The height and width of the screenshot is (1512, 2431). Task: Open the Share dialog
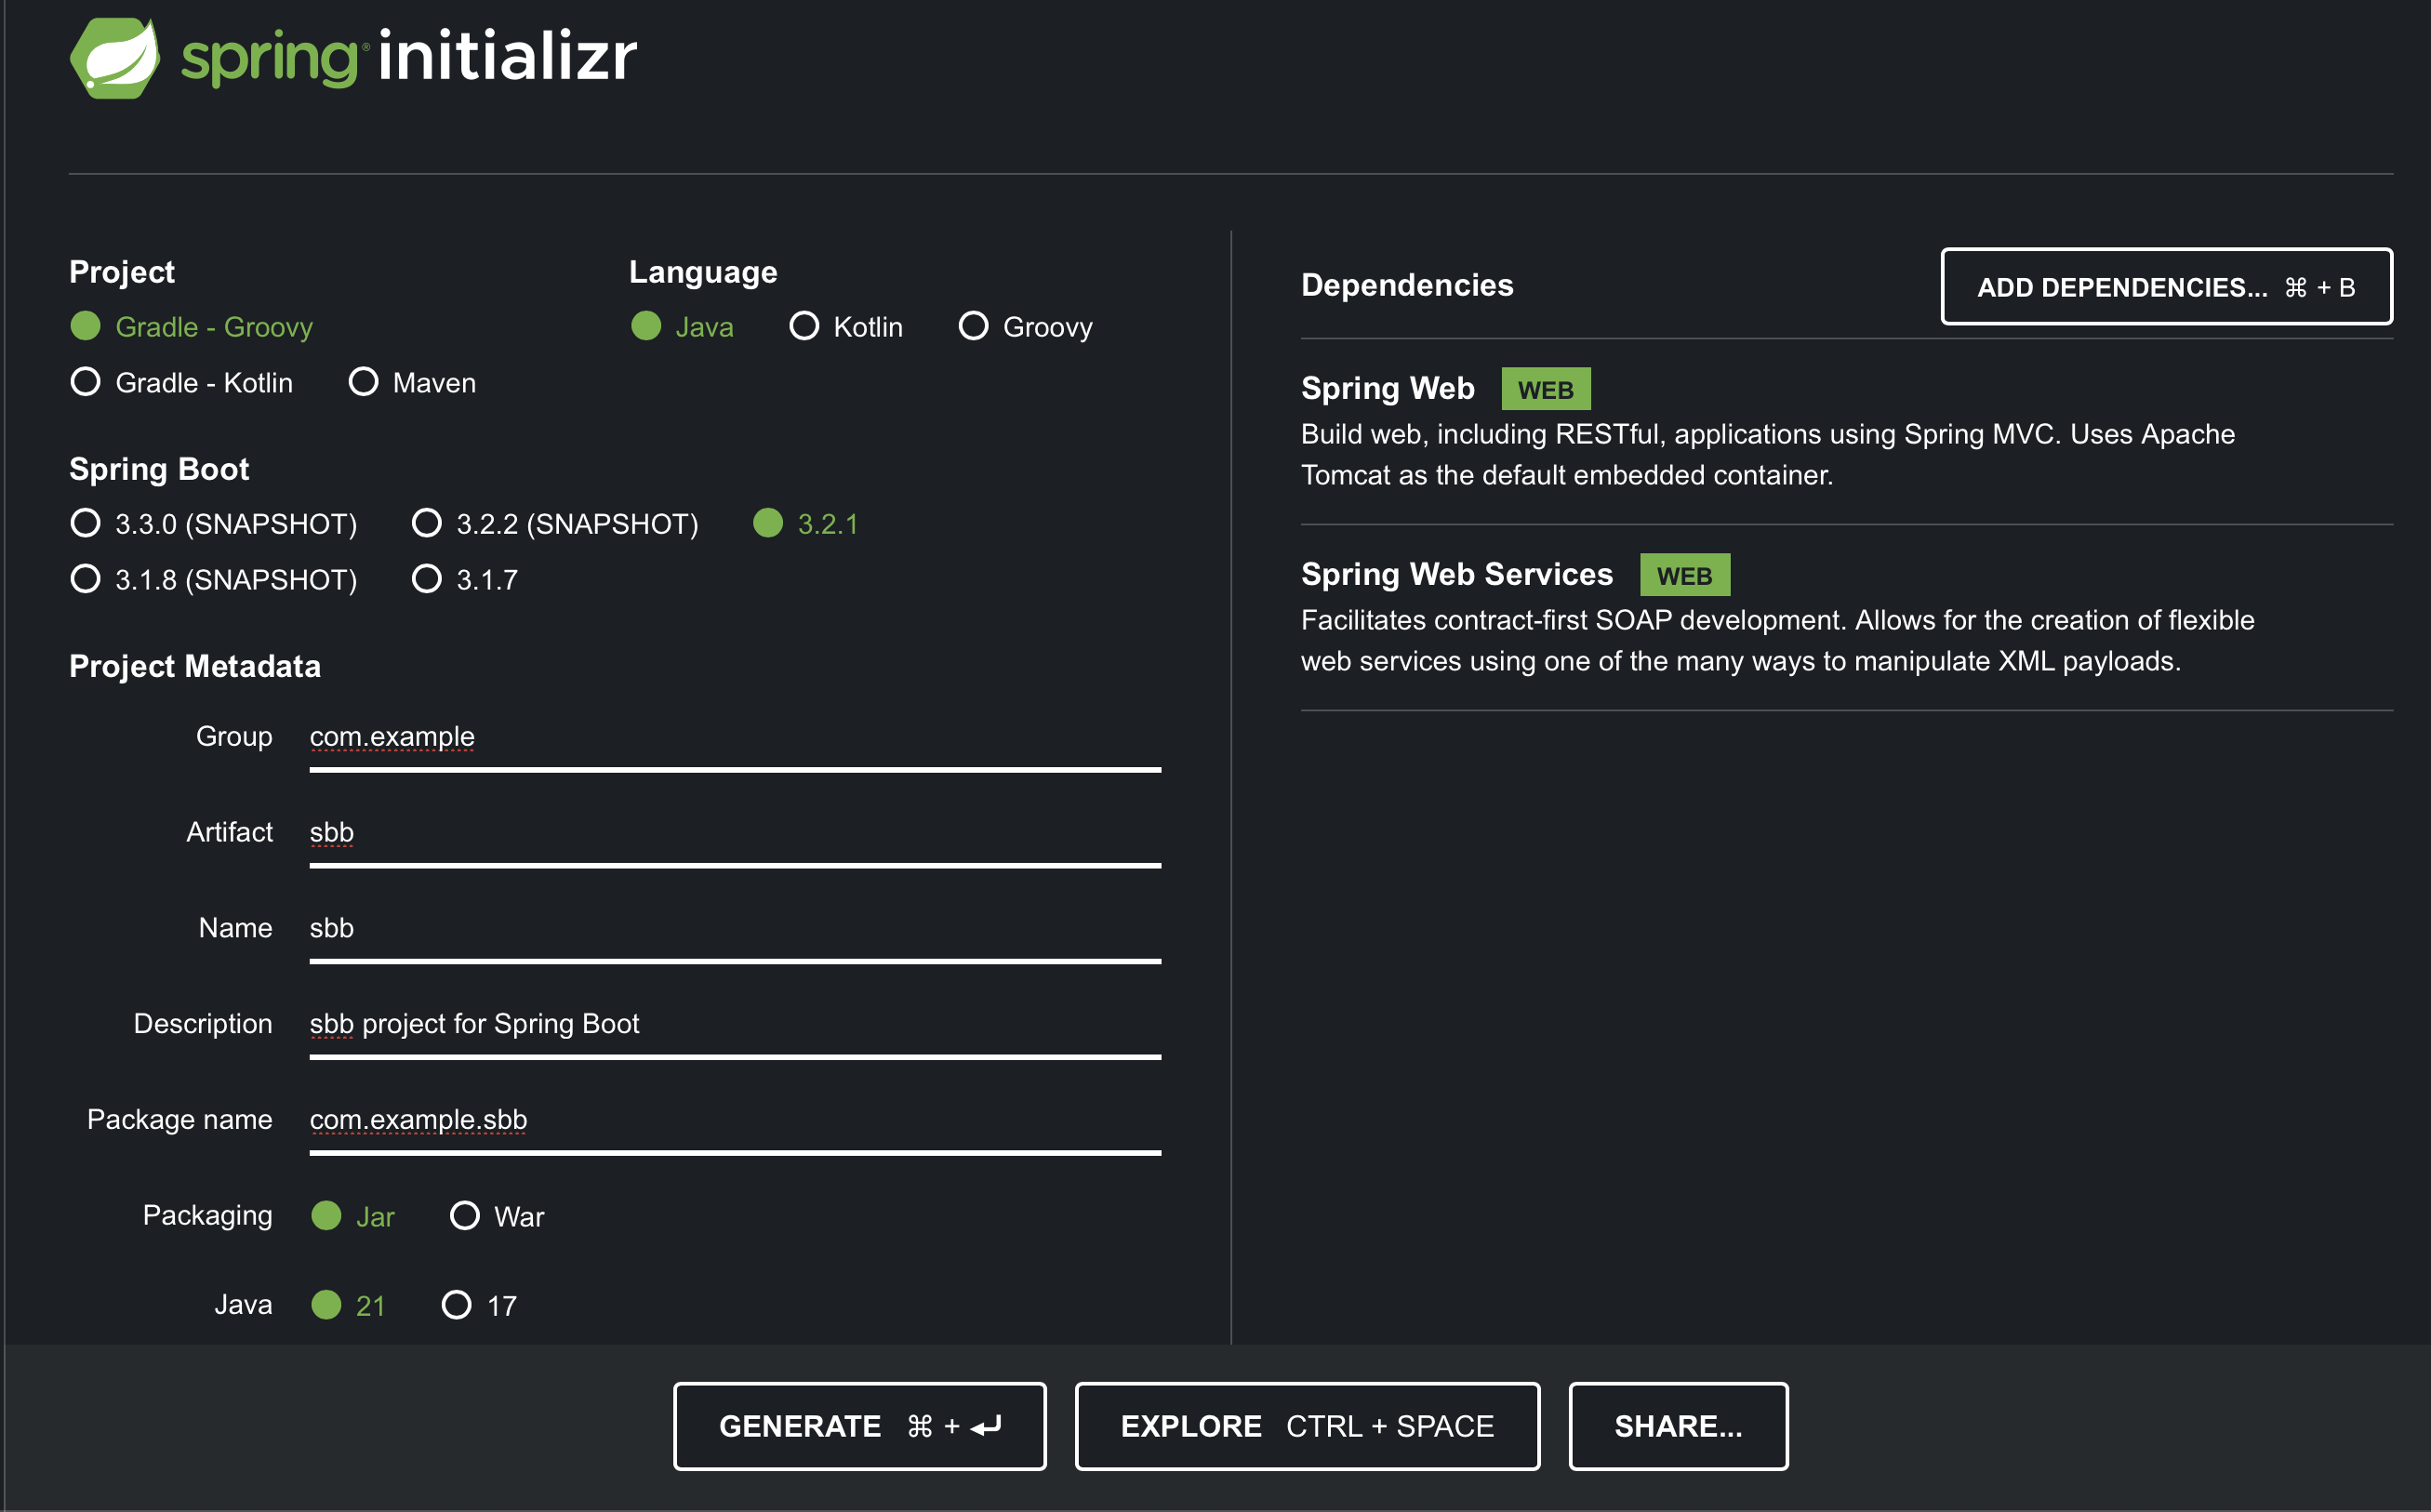coord(1678,1426)
